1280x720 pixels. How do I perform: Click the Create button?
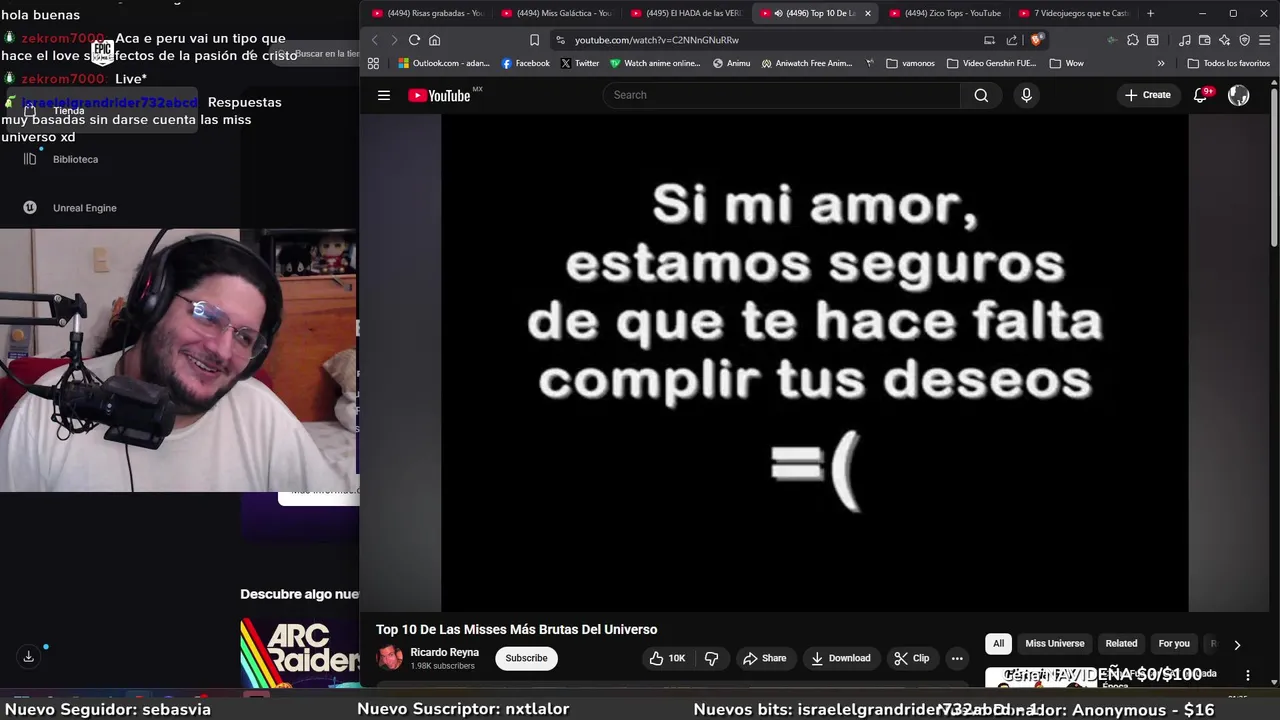coord(1147,95)
